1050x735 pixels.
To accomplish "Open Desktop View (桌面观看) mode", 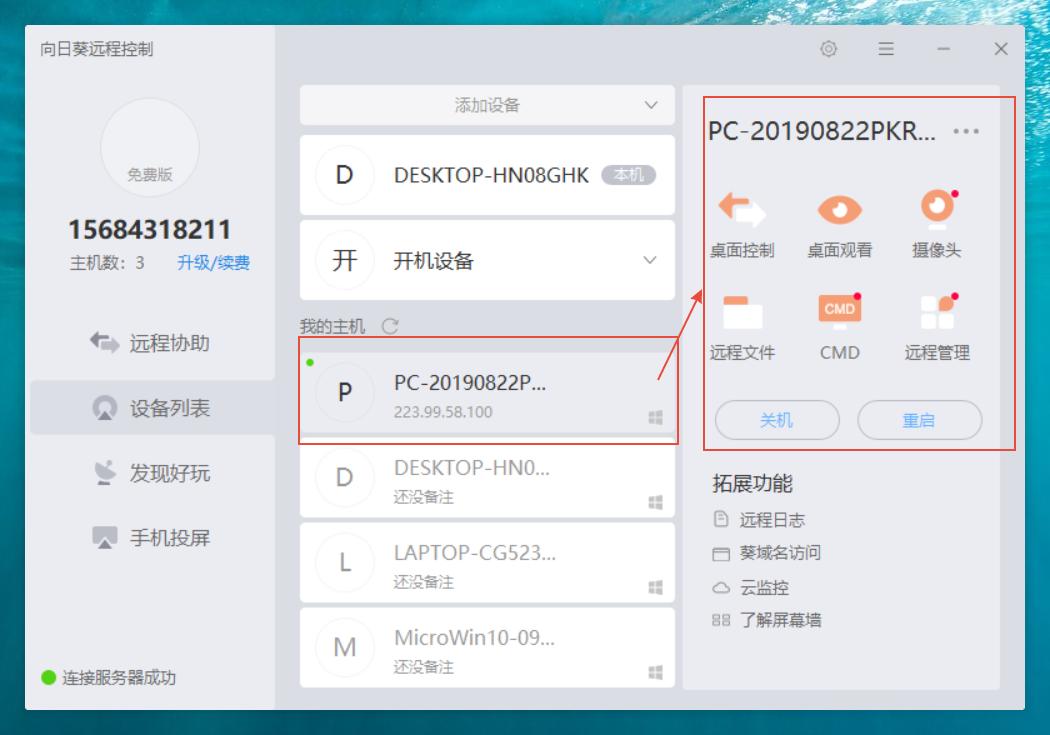I will tap(841, 222).
